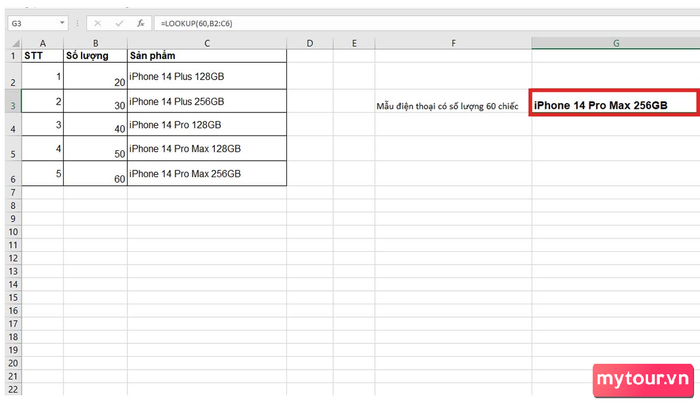
Task: Click the formula bar with =LOOKUP(60,B2:C6)
Action: 427,23
